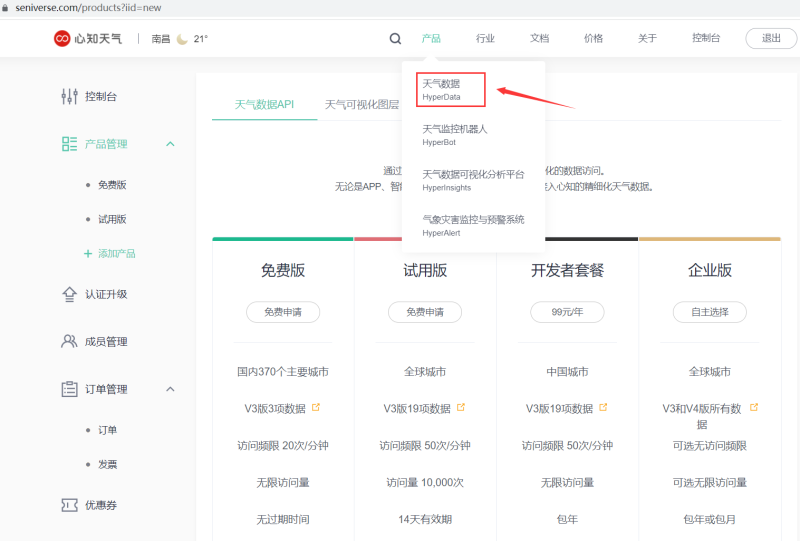Open external link icon beside 免费版 V3版3项数据
Viewport: 800px width, 541px height.
point(316,408)
